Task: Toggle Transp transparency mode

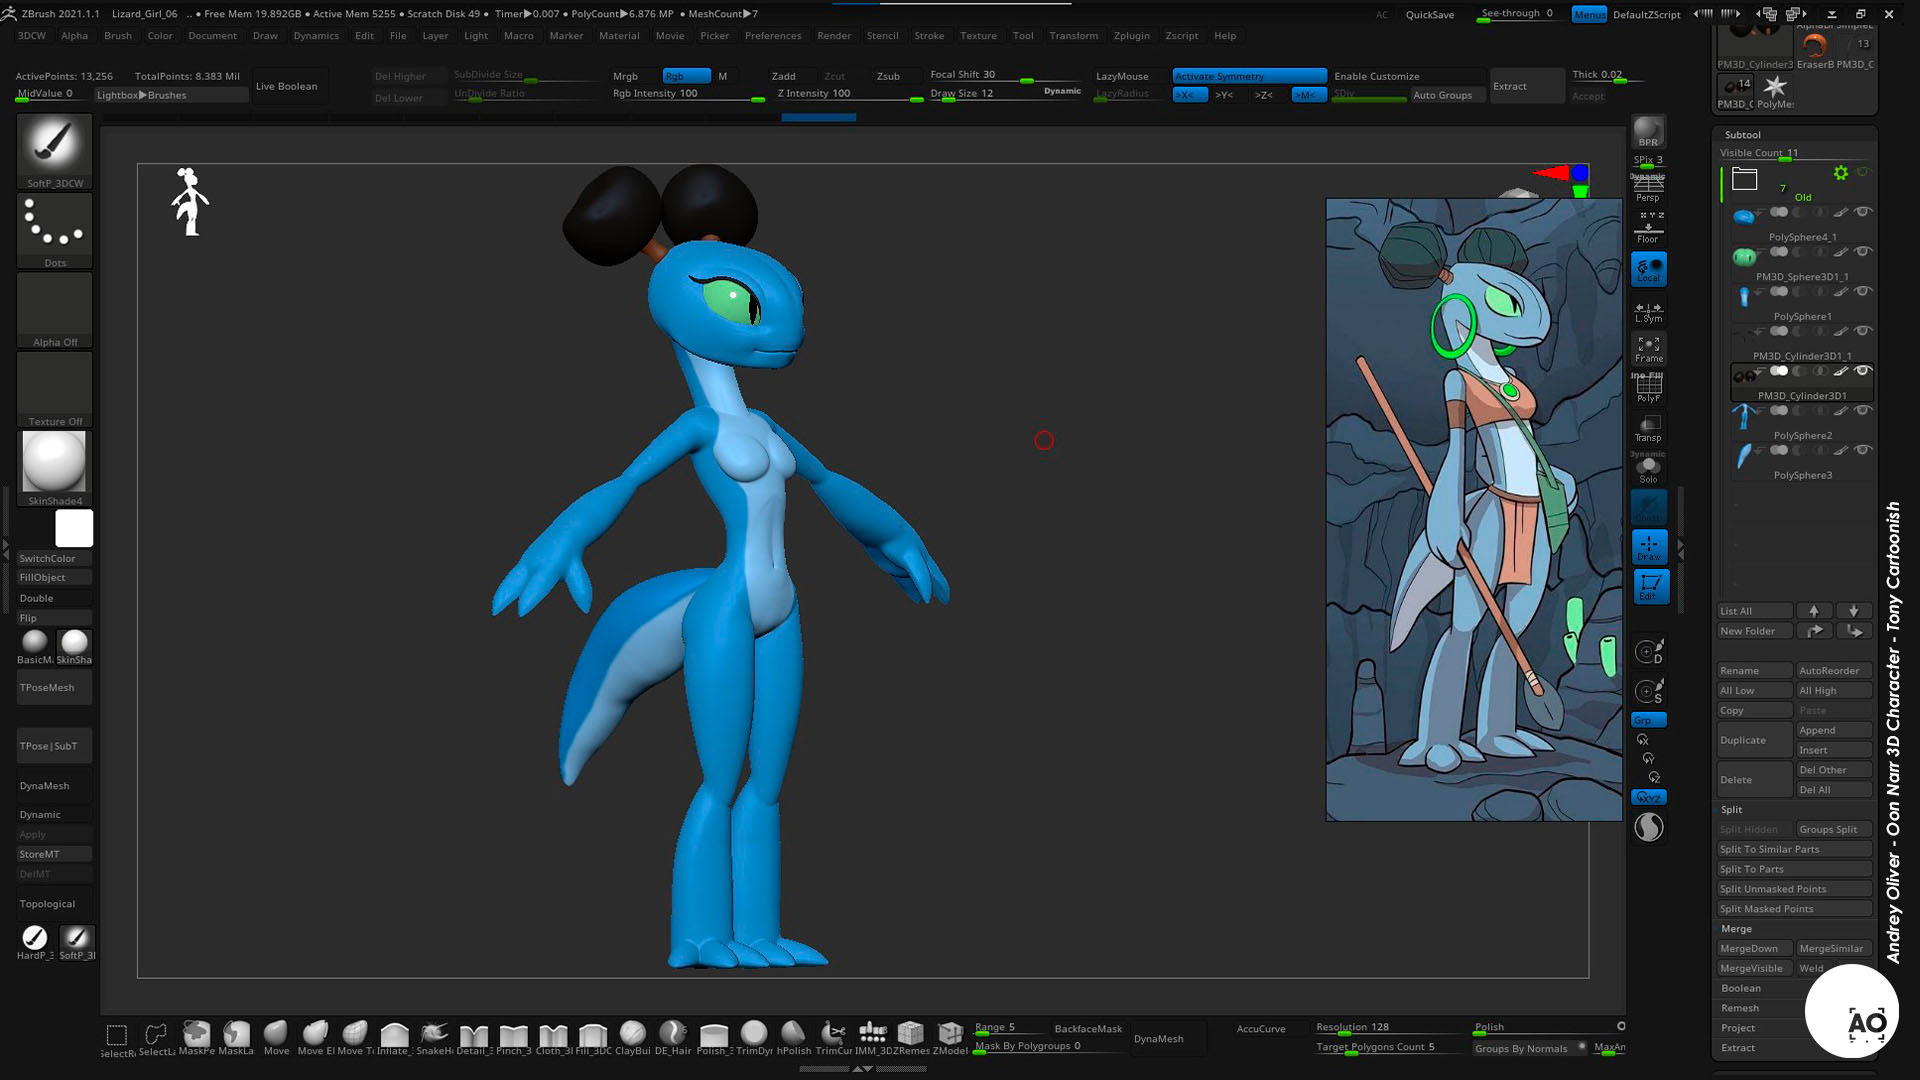Action: pos(1648,428)
